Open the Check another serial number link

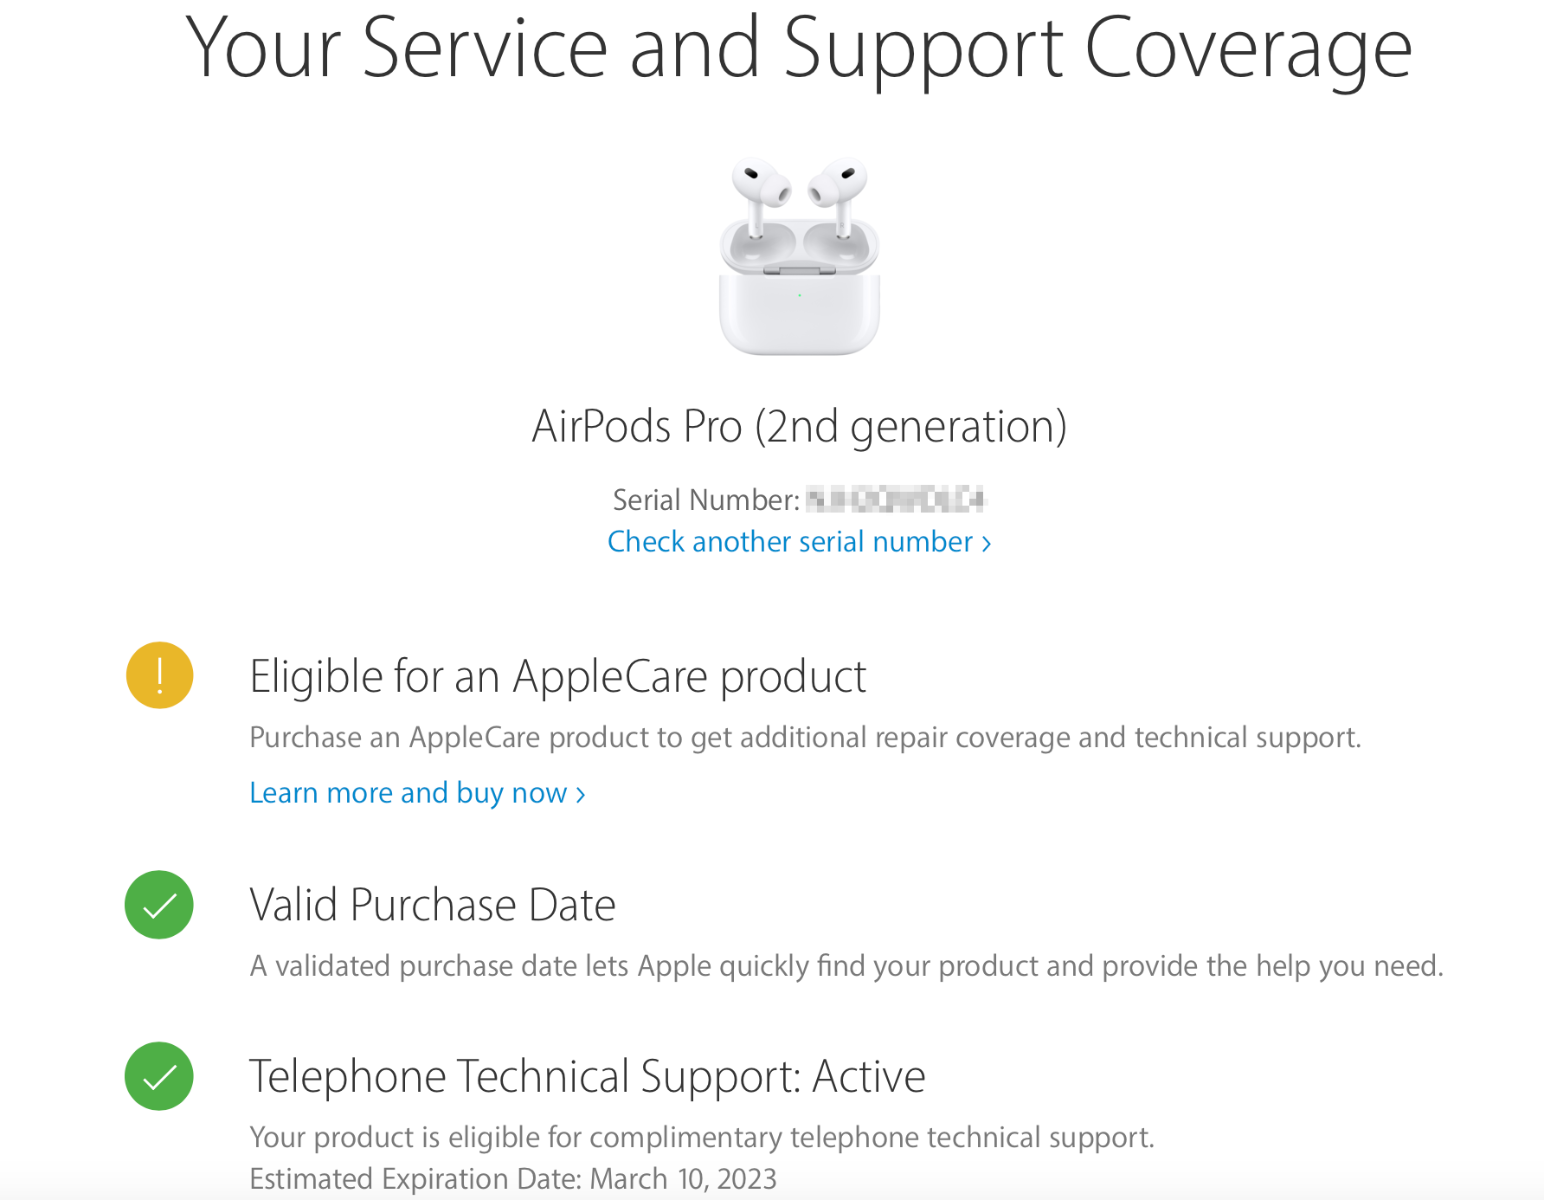point(790,541)
